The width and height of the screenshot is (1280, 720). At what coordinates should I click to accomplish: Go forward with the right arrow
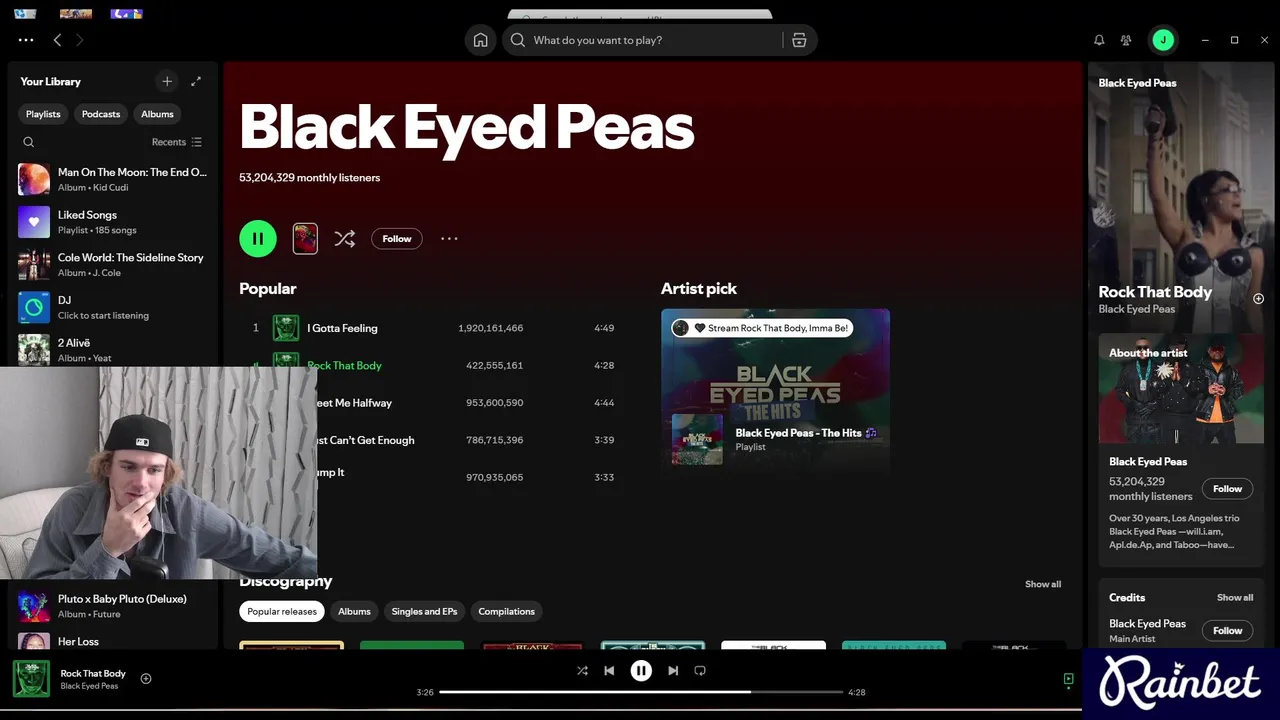[x=80, y=40]
